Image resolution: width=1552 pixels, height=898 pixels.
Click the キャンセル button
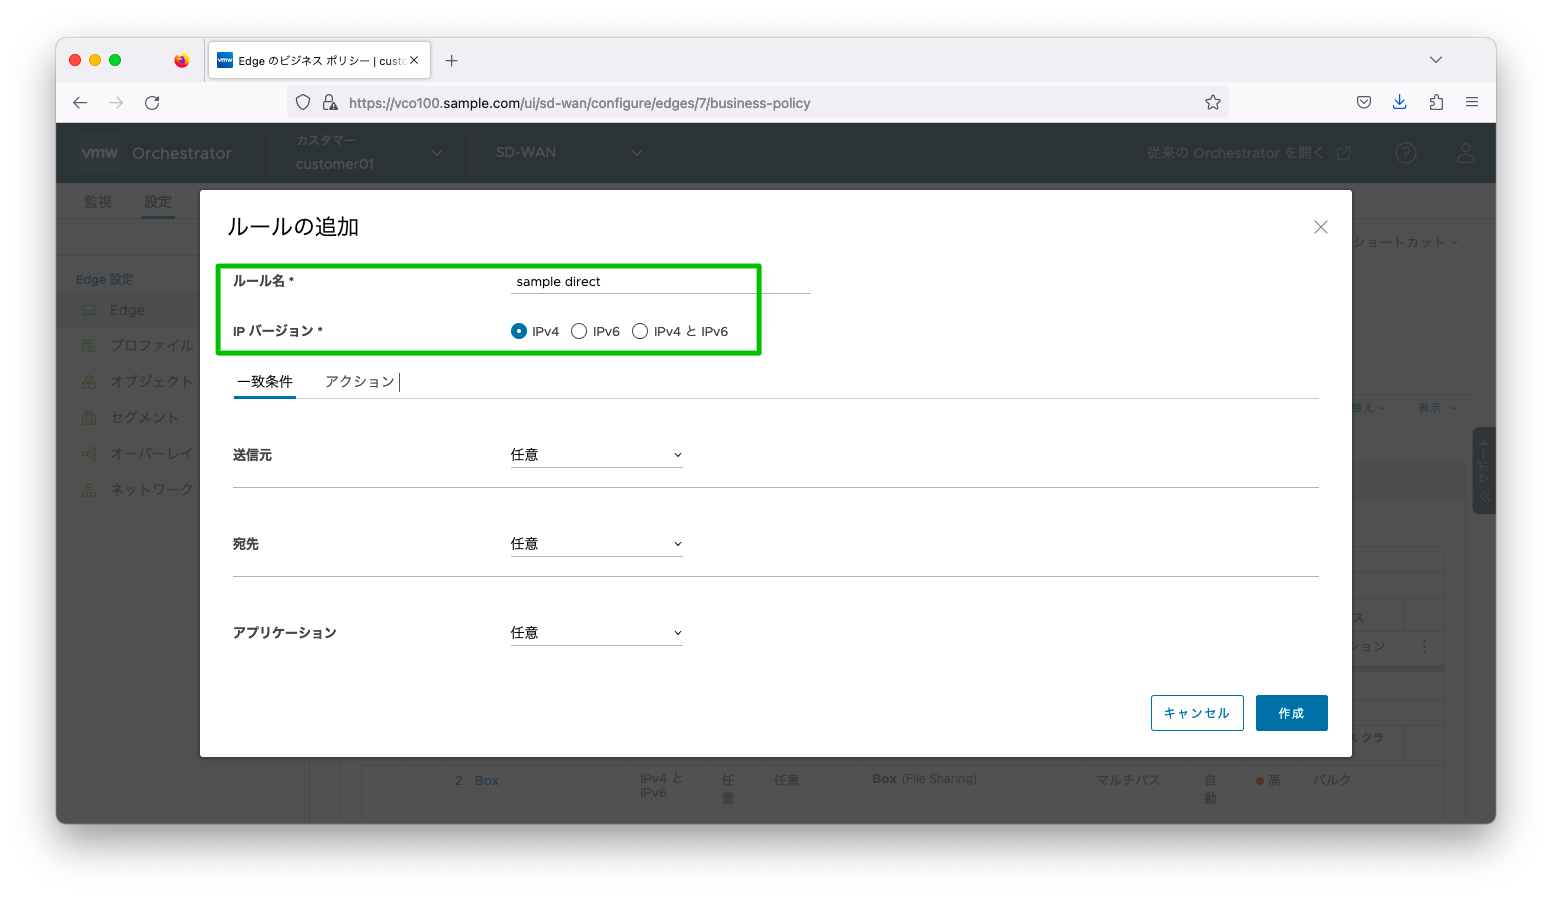pyautogui.click(x=1196, y=713)
